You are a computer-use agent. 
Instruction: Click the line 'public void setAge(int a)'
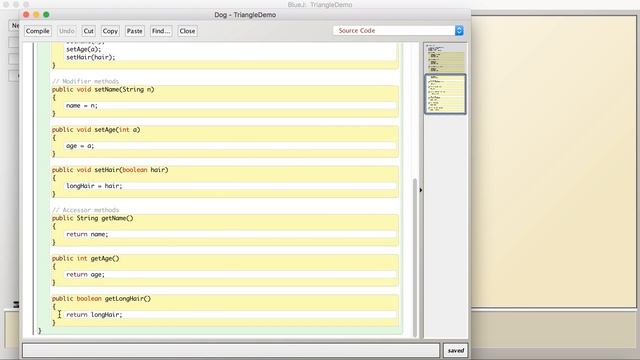(96, 129)
